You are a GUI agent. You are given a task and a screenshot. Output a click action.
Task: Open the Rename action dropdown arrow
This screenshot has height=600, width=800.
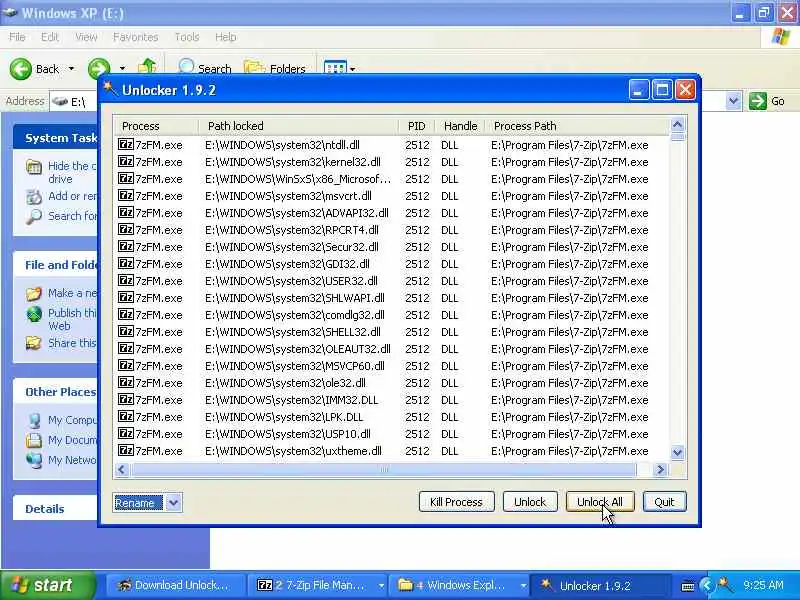173,503
